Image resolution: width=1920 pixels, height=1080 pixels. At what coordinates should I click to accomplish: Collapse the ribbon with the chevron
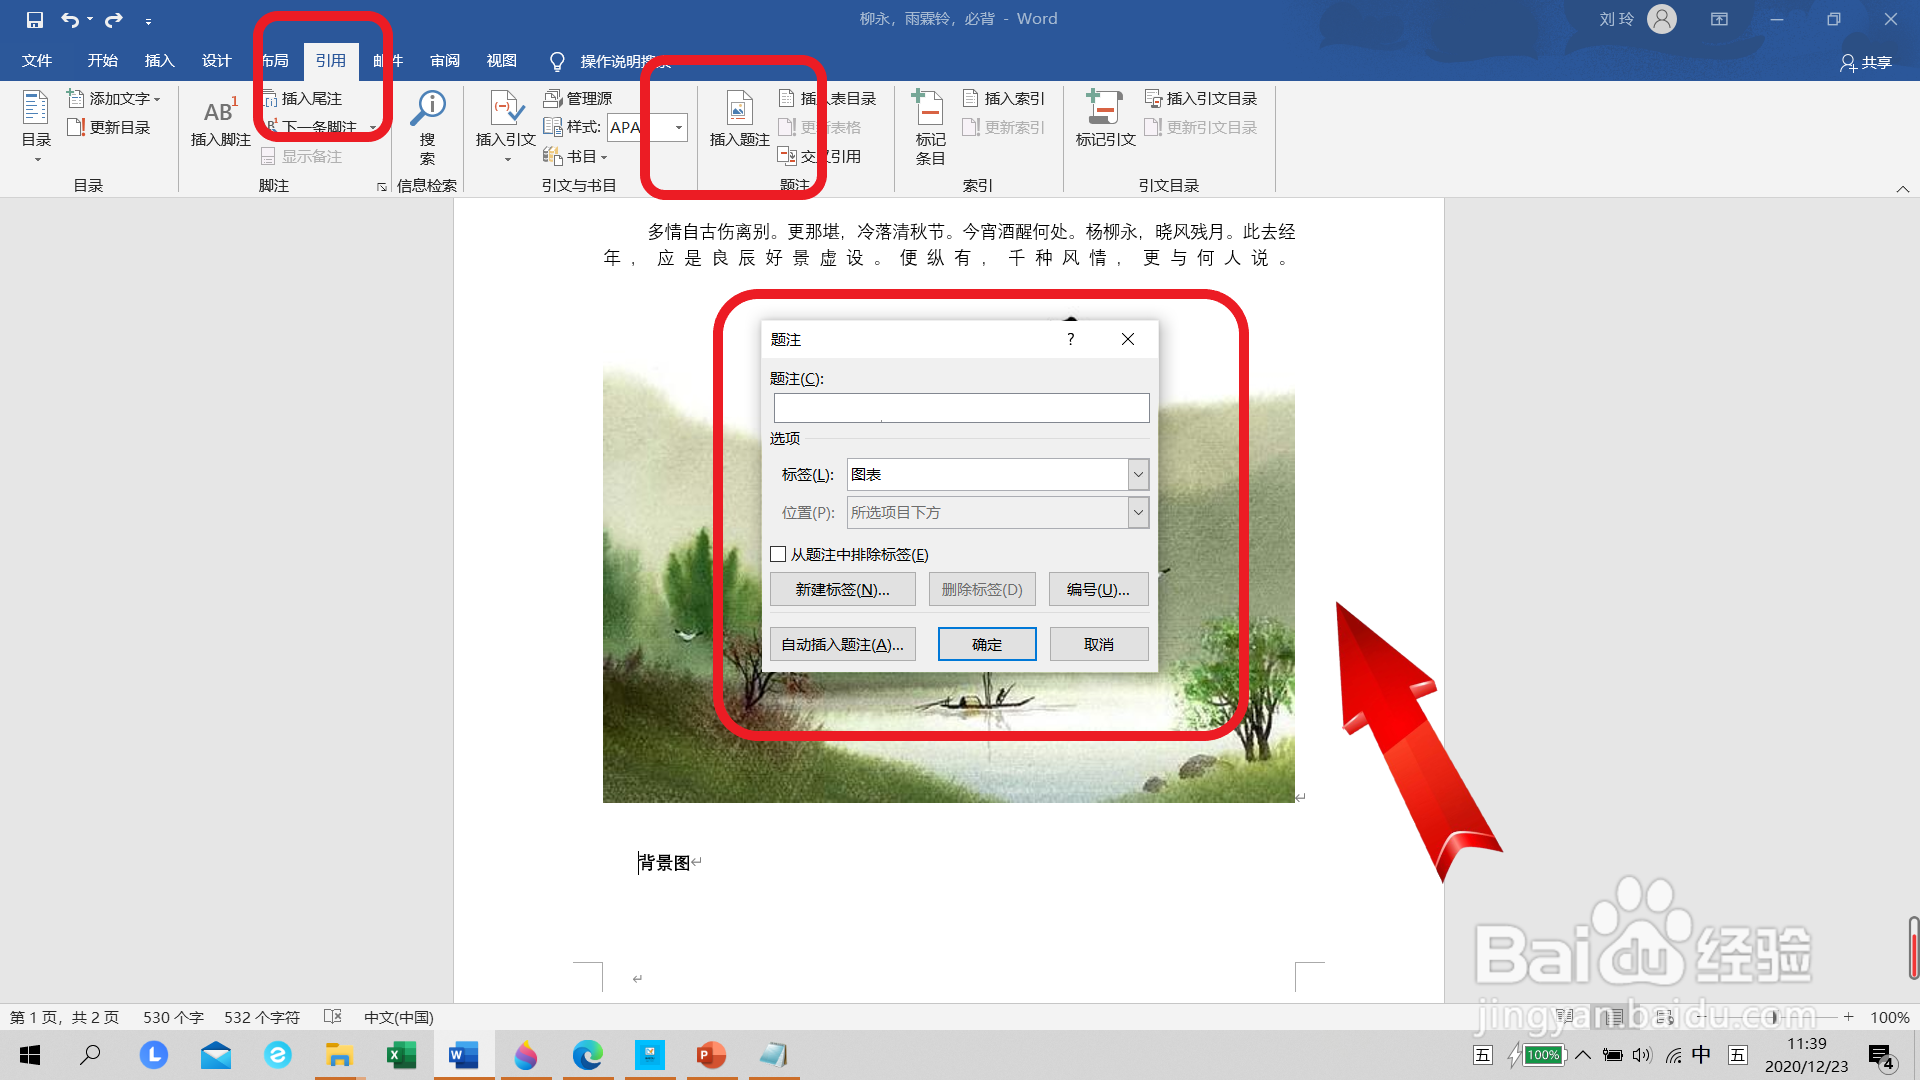tap(1903, 189)
